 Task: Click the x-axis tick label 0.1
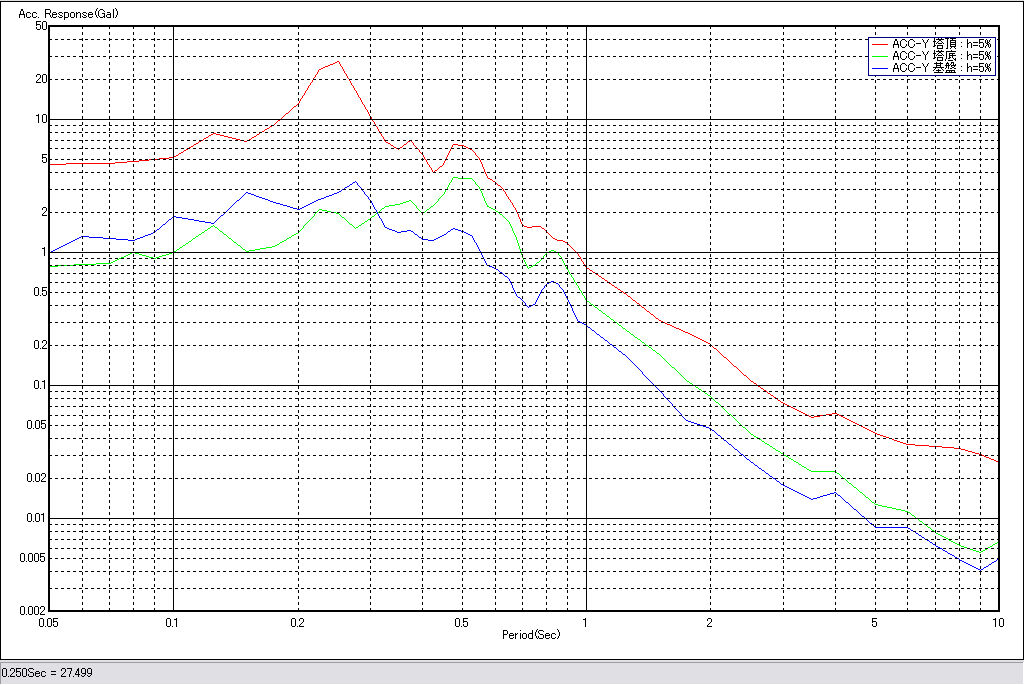coord(173,623)
